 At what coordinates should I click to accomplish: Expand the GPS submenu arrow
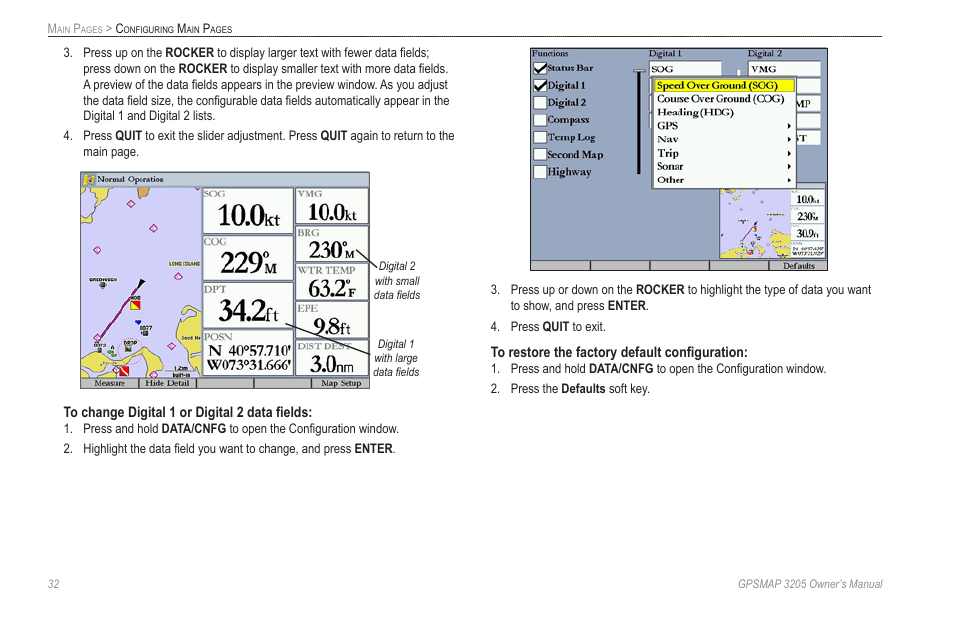click(789, 126)
